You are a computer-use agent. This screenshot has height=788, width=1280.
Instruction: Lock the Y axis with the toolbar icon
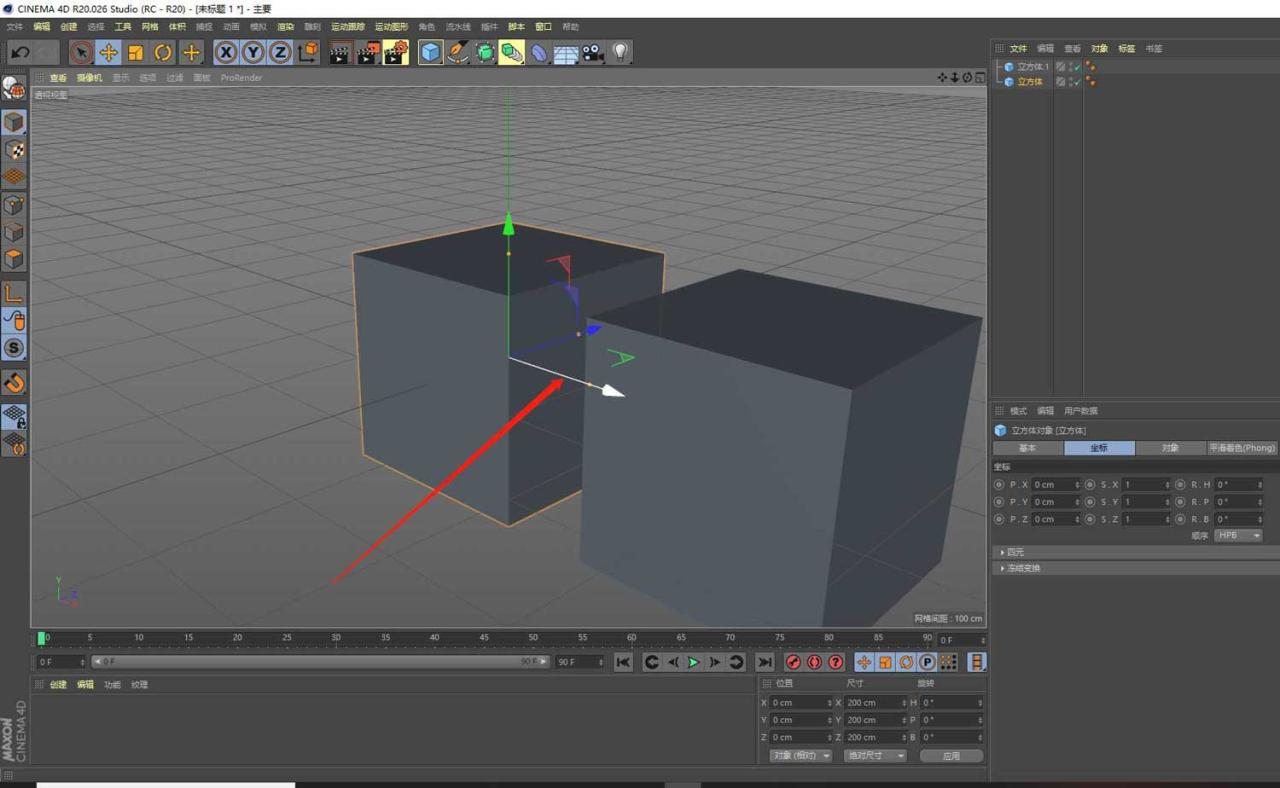point(254,52)
